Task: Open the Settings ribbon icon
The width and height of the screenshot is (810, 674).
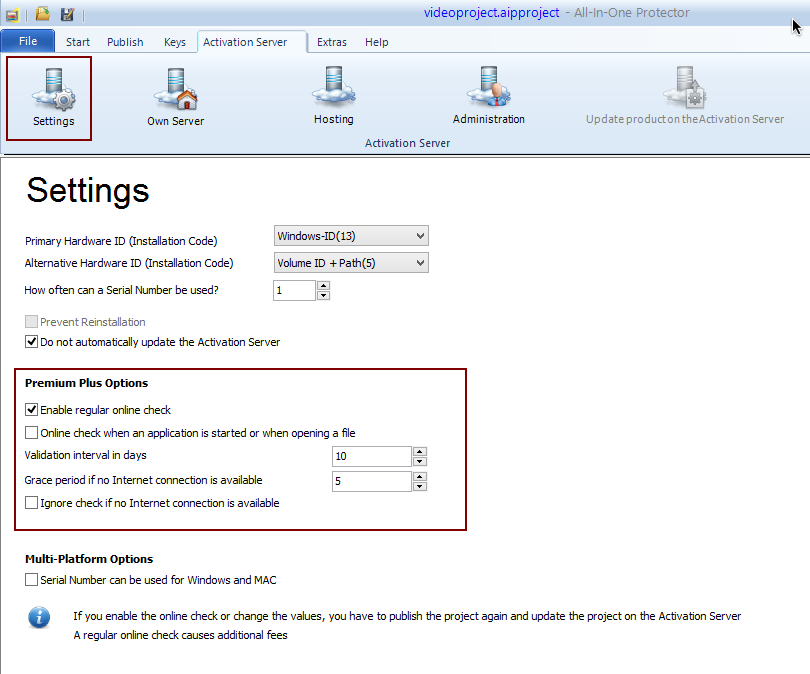Action: 53,98
